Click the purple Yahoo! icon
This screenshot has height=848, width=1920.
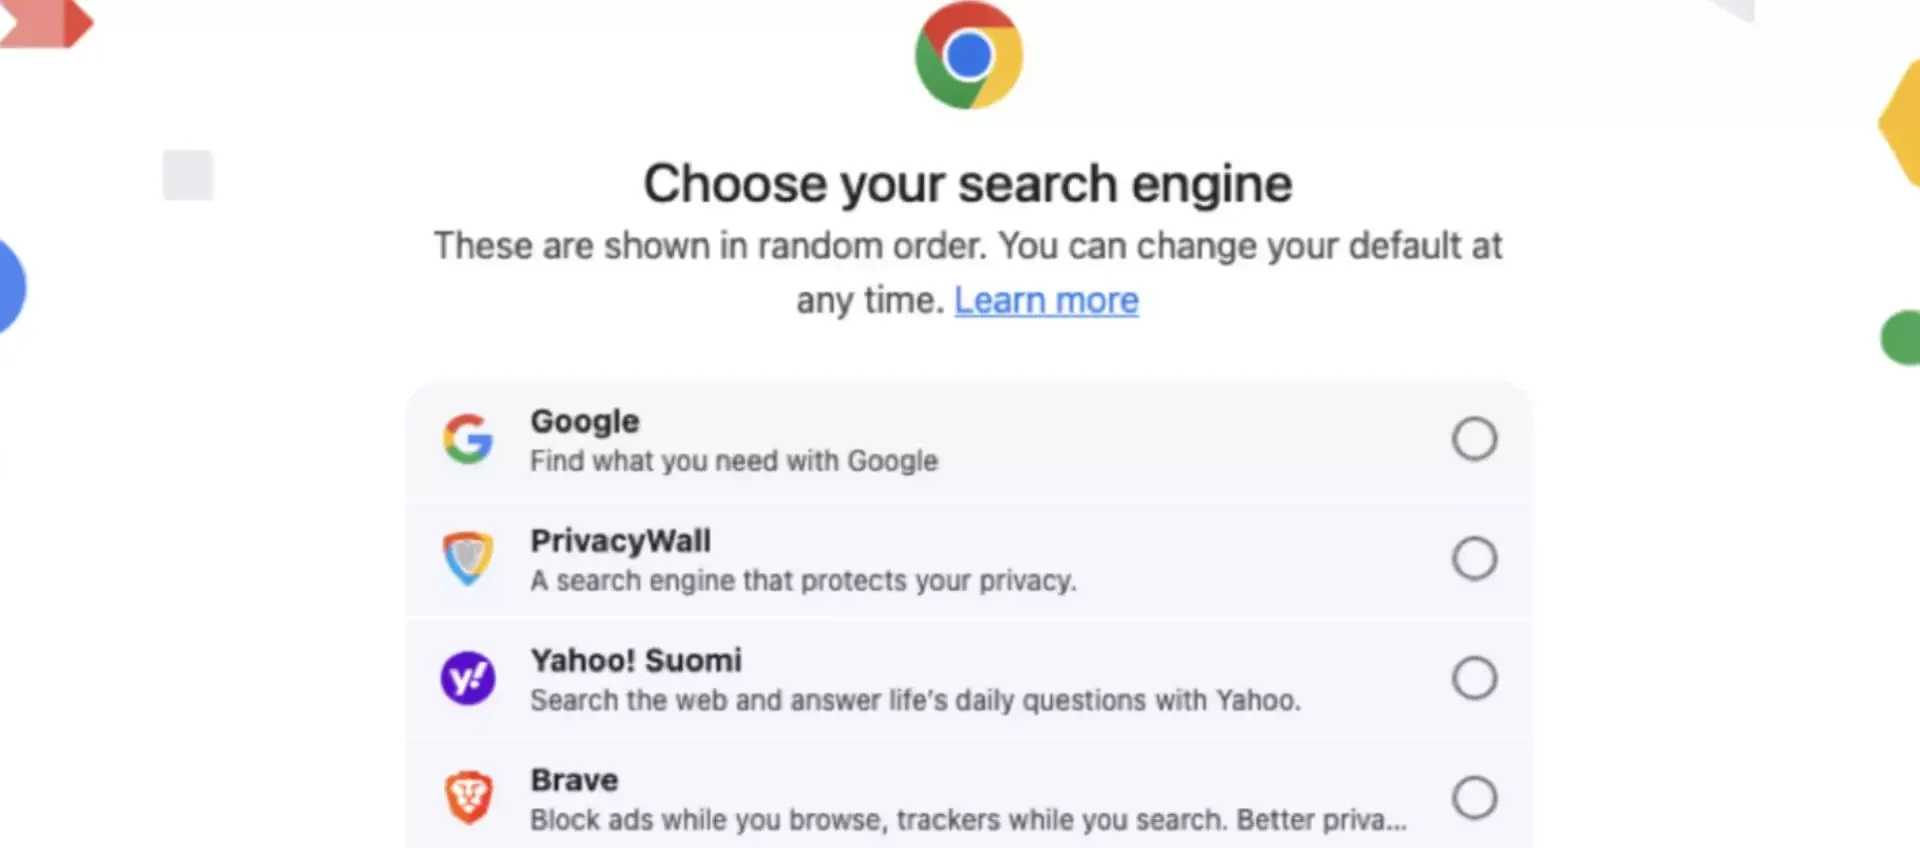coord(467,678)
